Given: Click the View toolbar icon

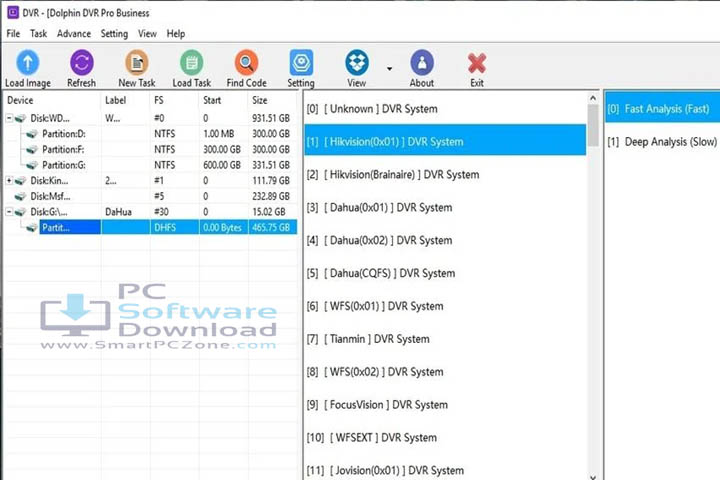Looking at the screenshot, I should tap(357, 62).
